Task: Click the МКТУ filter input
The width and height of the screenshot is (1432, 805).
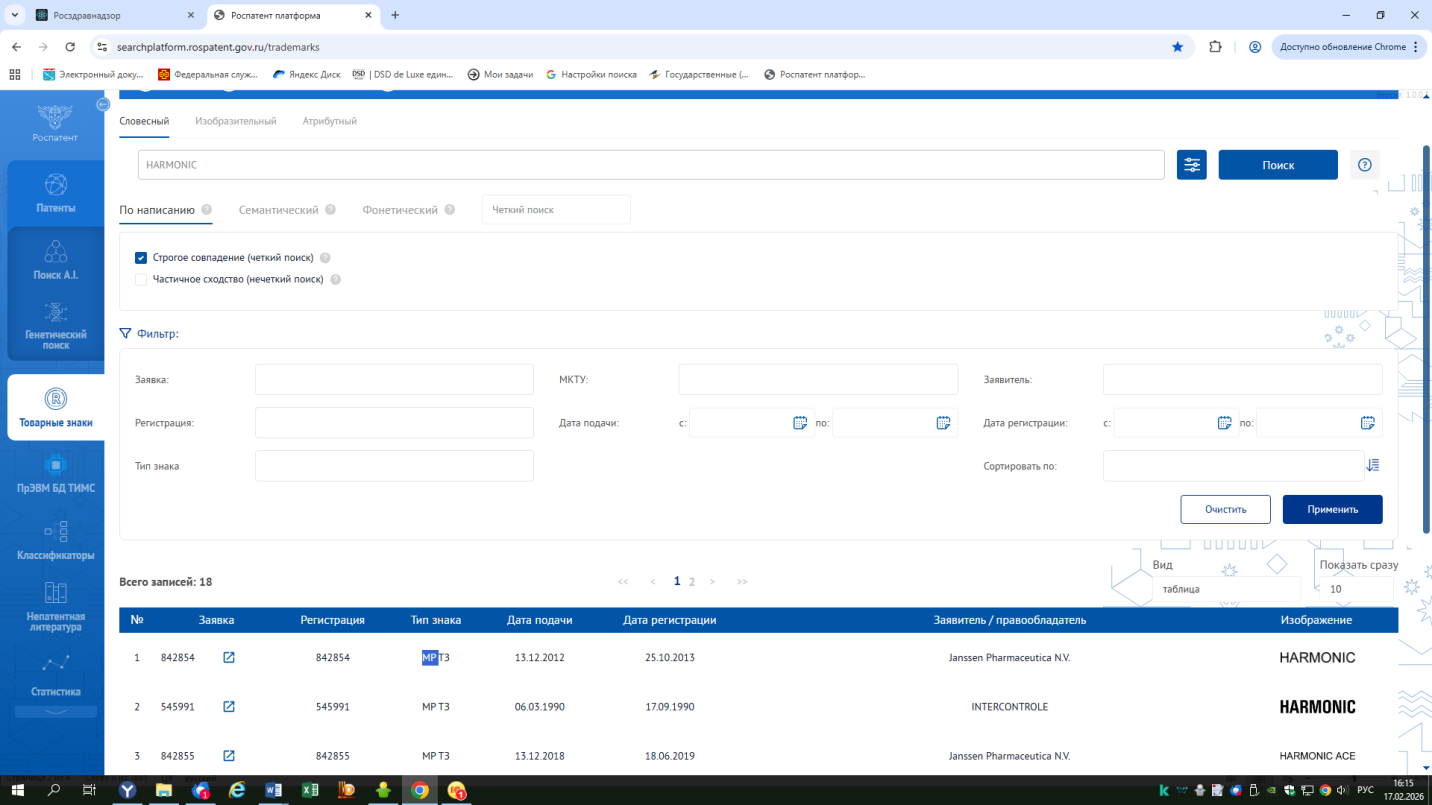Action: pos(818,380)
